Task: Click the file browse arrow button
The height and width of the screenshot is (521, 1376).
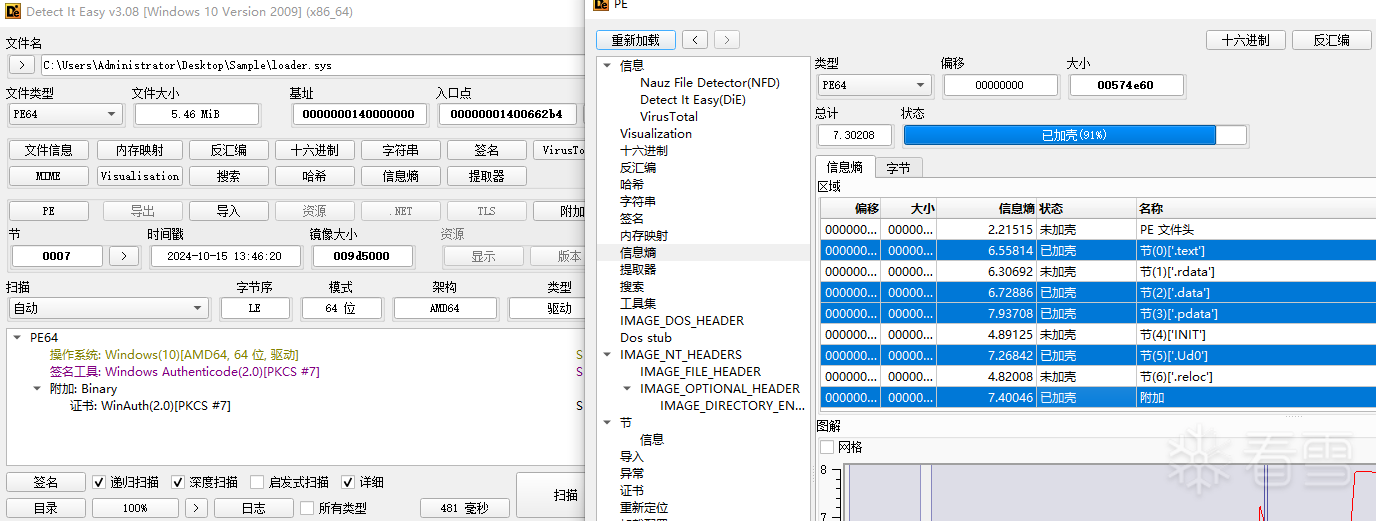Action: coord(21,65)
